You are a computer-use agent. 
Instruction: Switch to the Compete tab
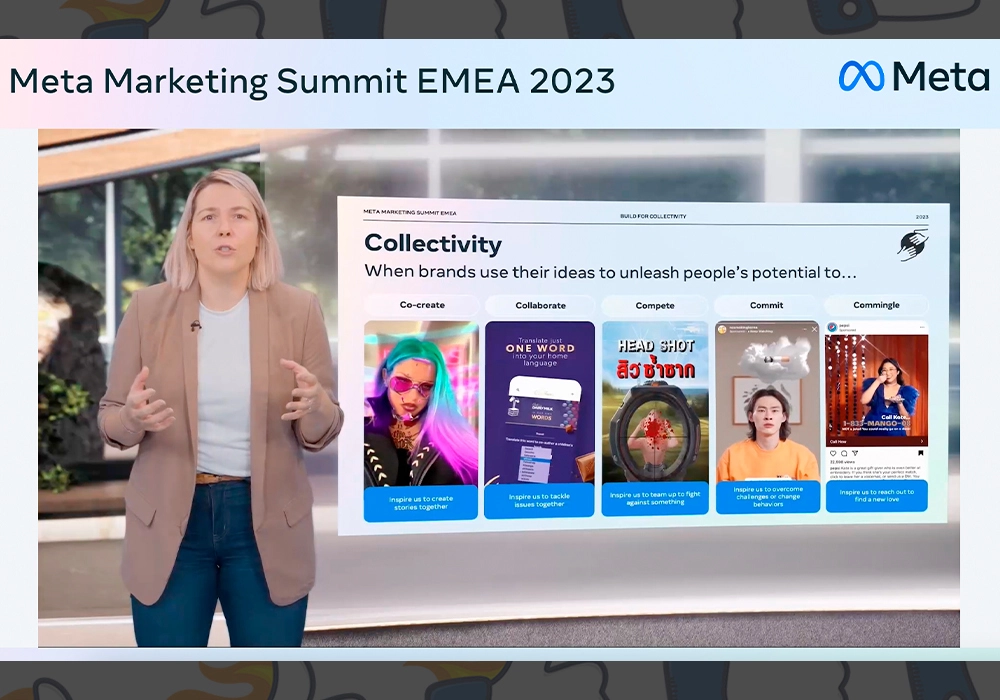tap(655, 305)
